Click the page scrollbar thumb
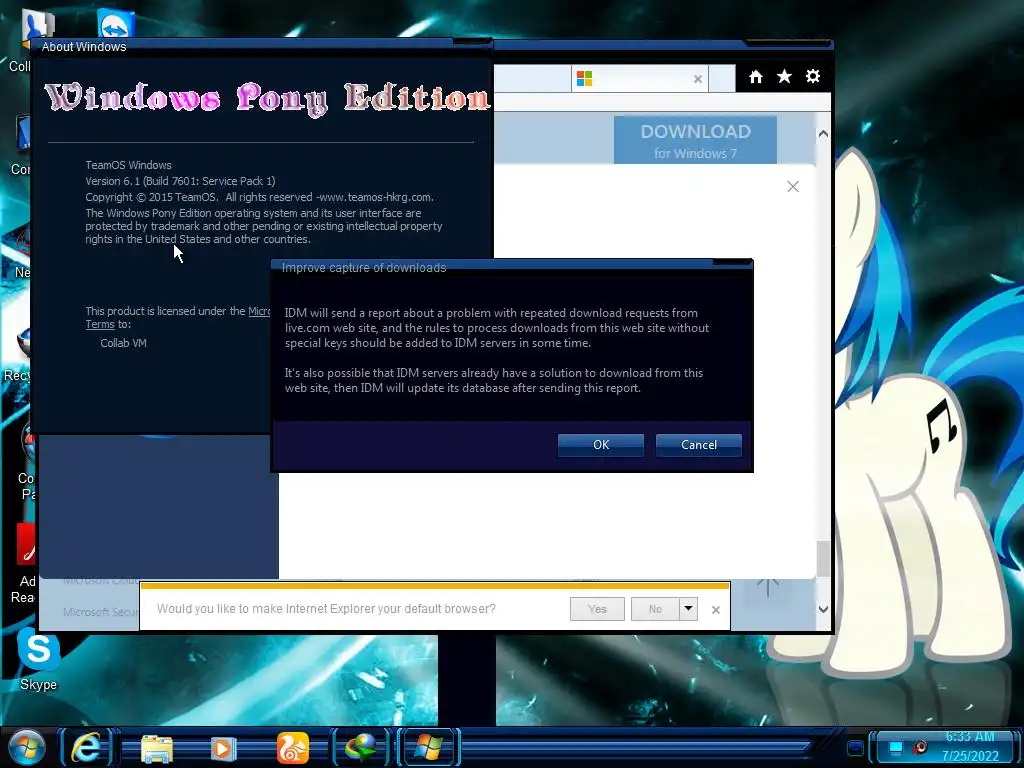The height and width of the screenshot is (768, 1024). [x=824, y=559]
